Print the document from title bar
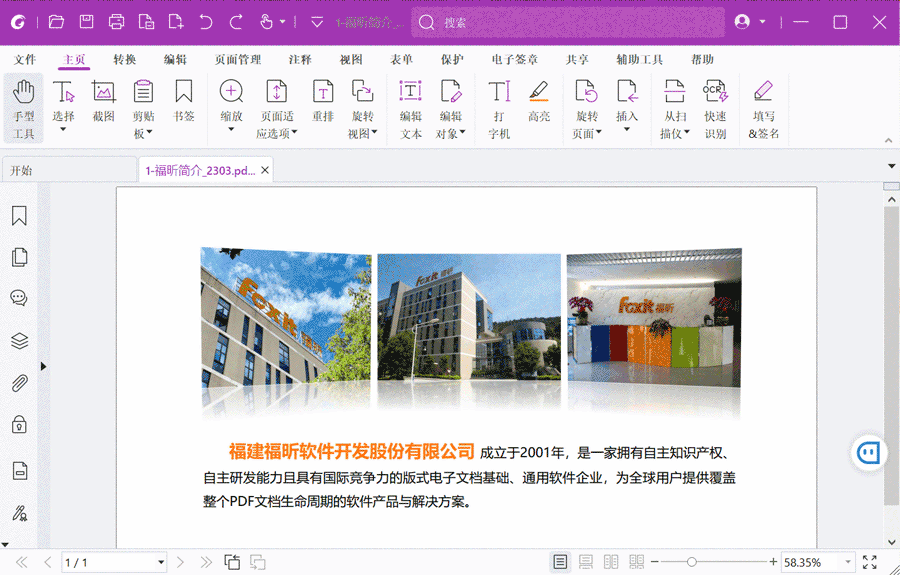900x575 pixels. coord(117,22)
